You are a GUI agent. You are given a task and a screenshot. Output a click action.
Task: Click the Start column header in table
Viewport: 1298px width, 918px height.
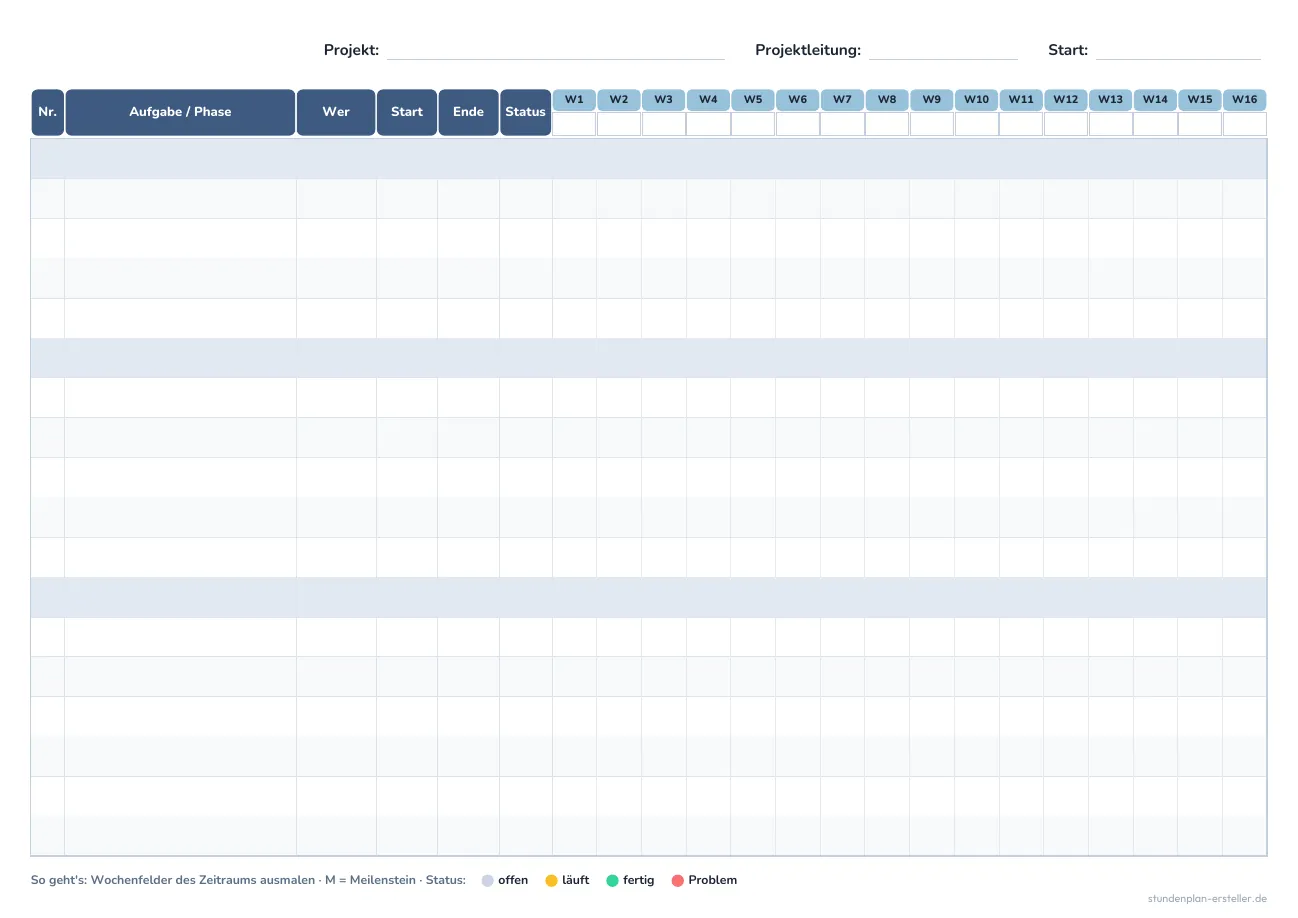pyautogui.click(x=407, y=112)
